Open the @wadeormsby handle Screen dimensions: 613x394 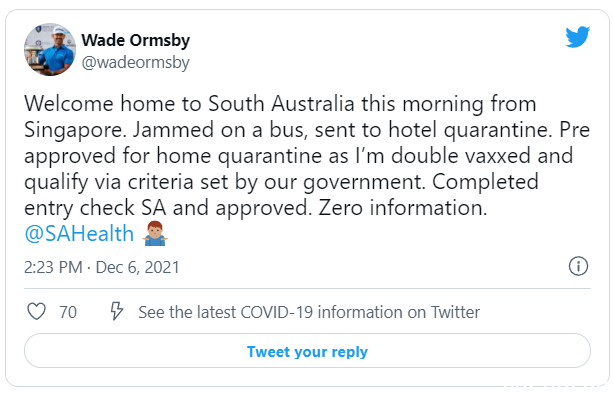point(135,63)
